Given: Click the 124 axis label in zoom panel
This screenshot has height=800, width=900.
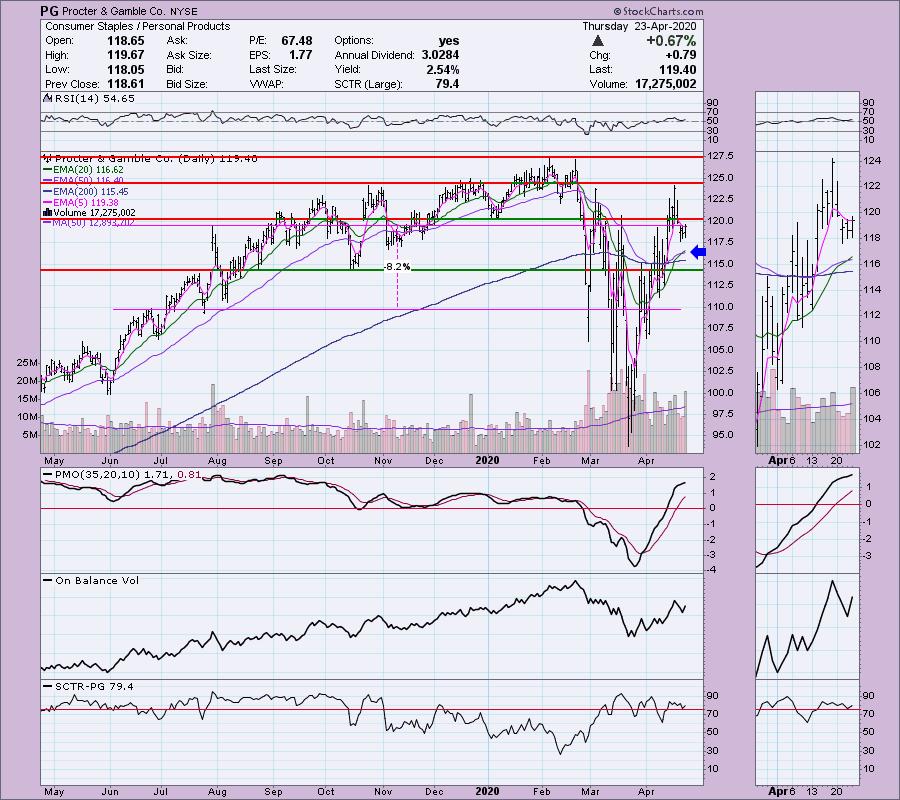Looking at the screenshot, I should coord(872,161).
